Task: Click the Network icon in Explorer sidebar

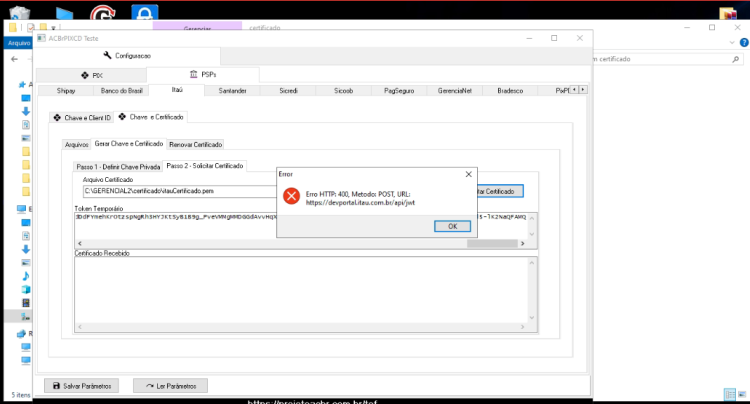Action: point(22,334)
